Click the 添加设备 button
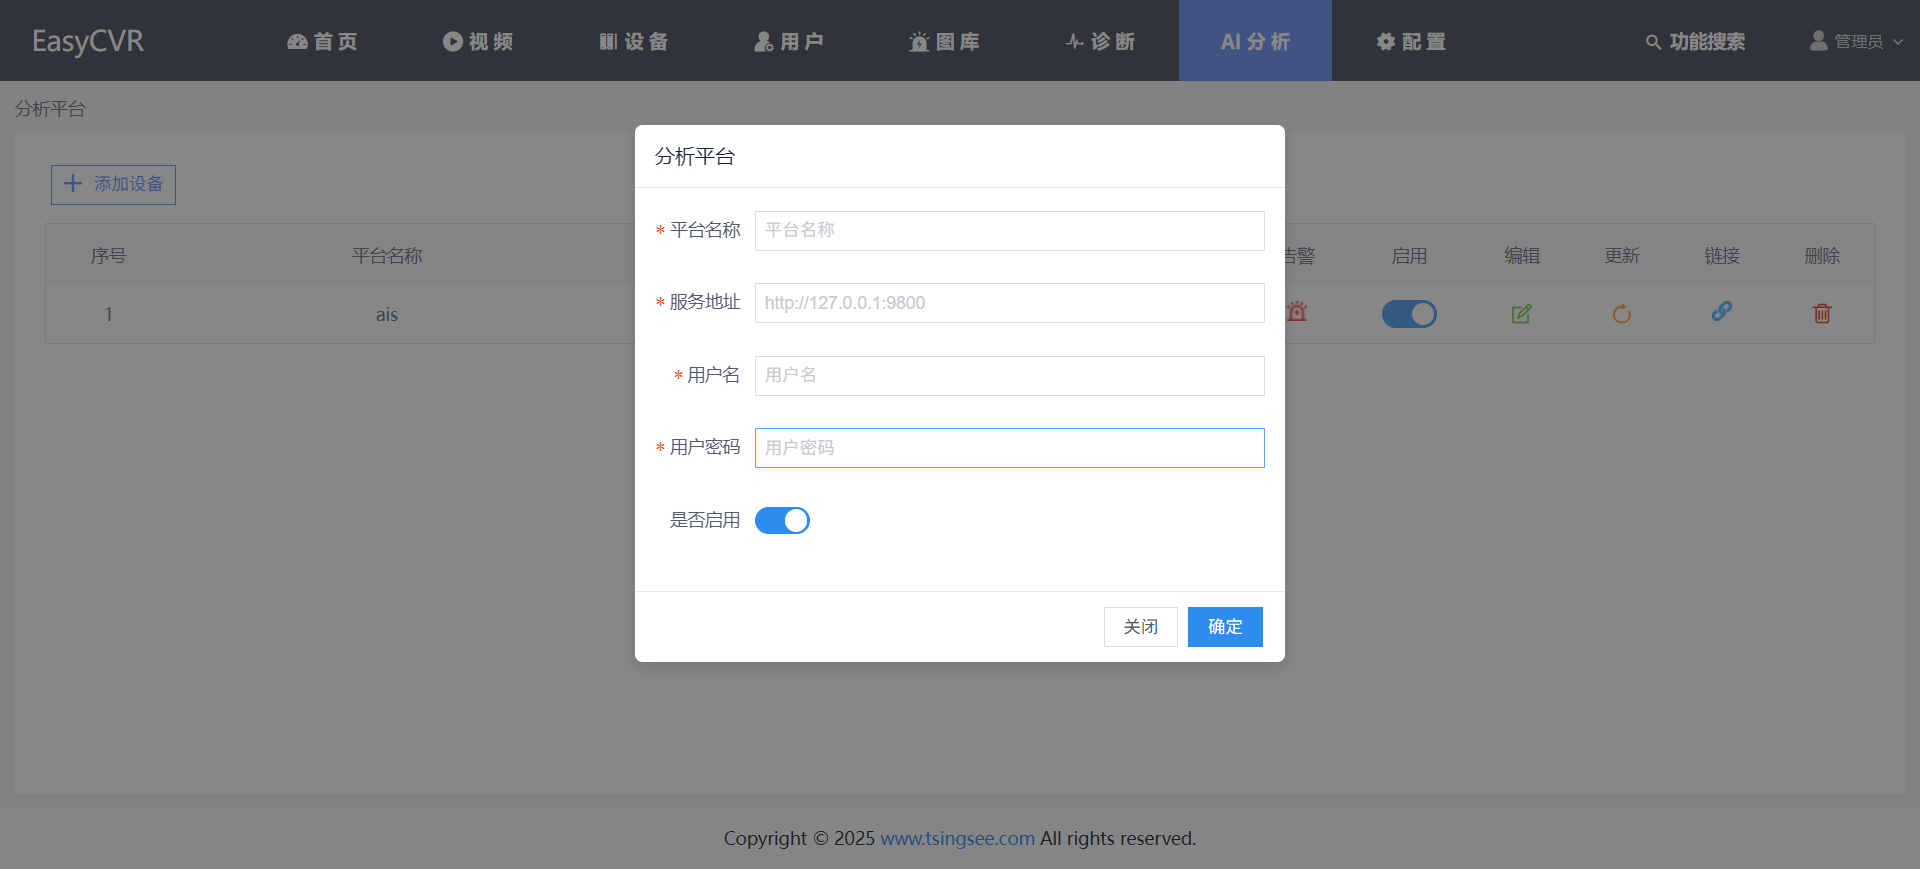 pyautogui.click(x=113, y=185)
